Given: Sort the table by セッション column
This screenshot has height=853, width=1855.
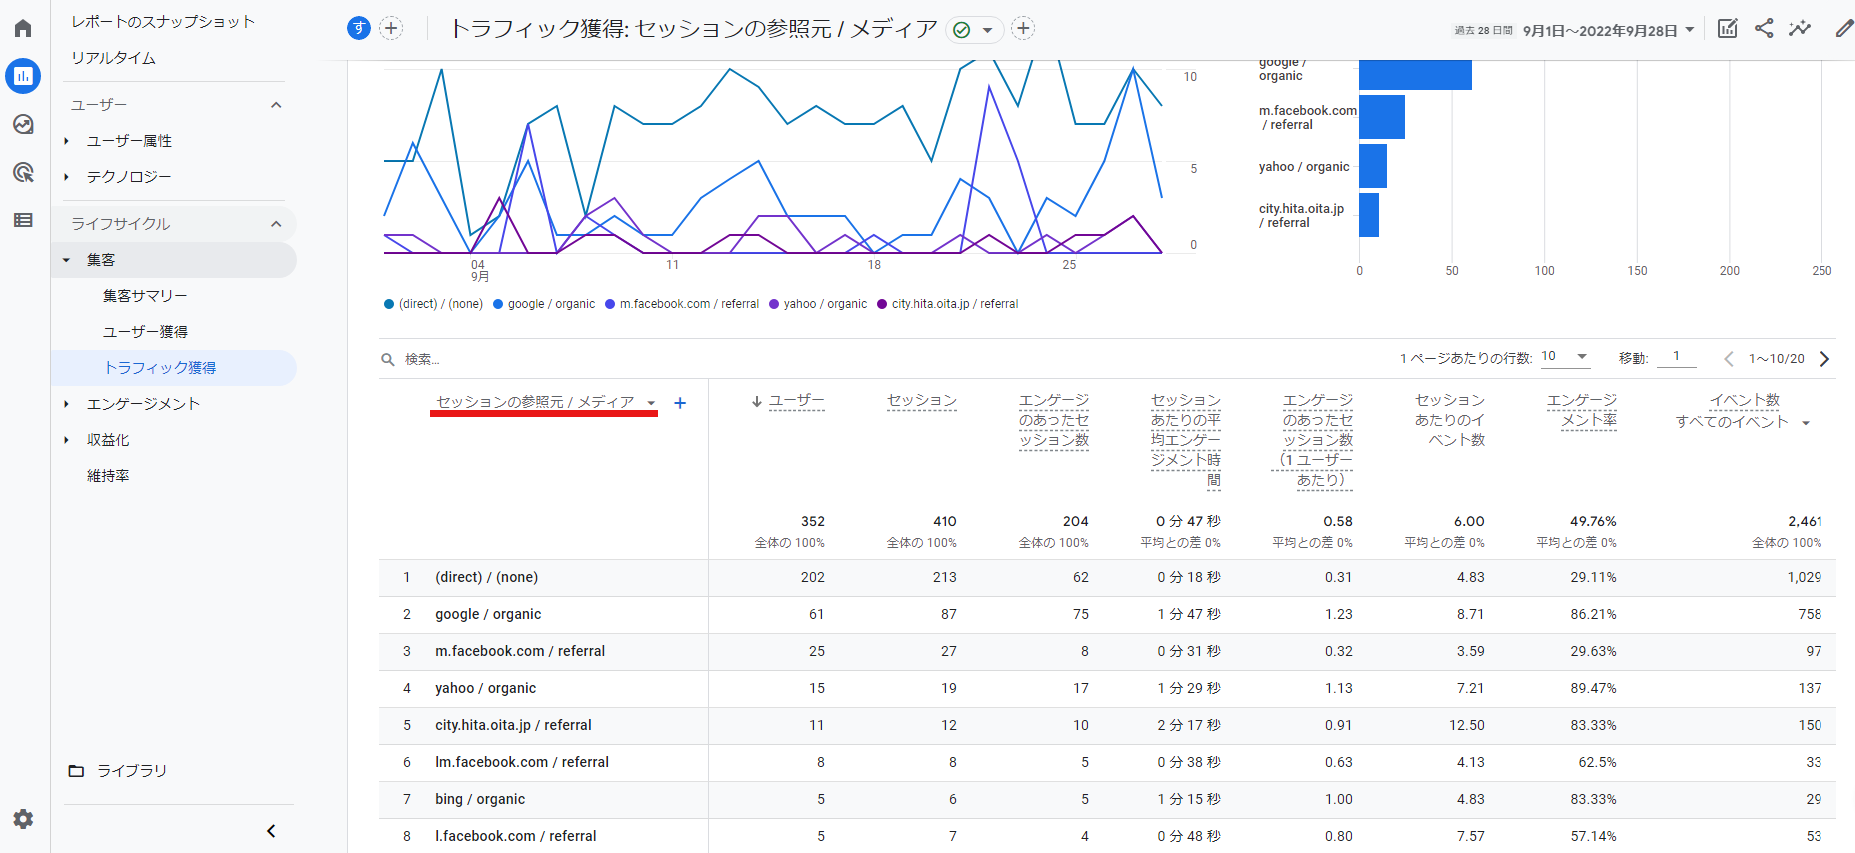Looking at the screenshot, I should (921, 401).
